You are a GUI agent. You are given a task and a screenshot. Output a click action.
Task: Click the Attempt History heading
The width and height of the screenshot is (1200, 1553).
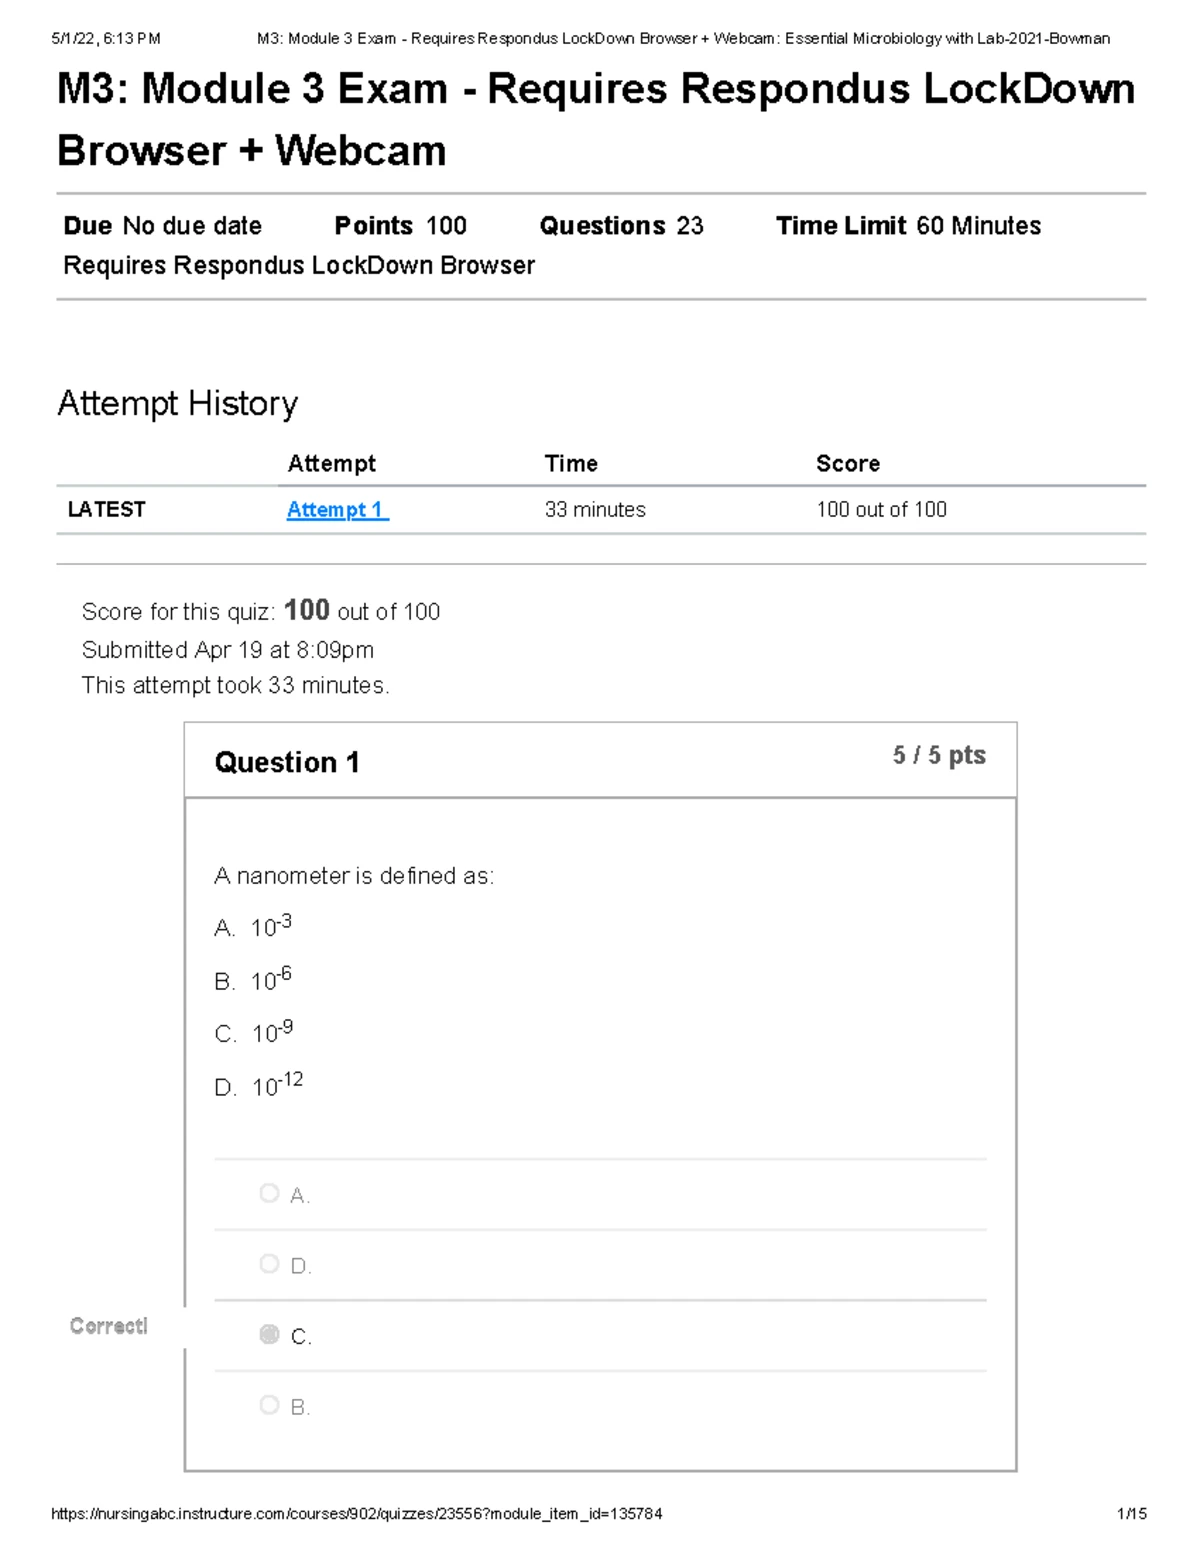click(177, 404)
